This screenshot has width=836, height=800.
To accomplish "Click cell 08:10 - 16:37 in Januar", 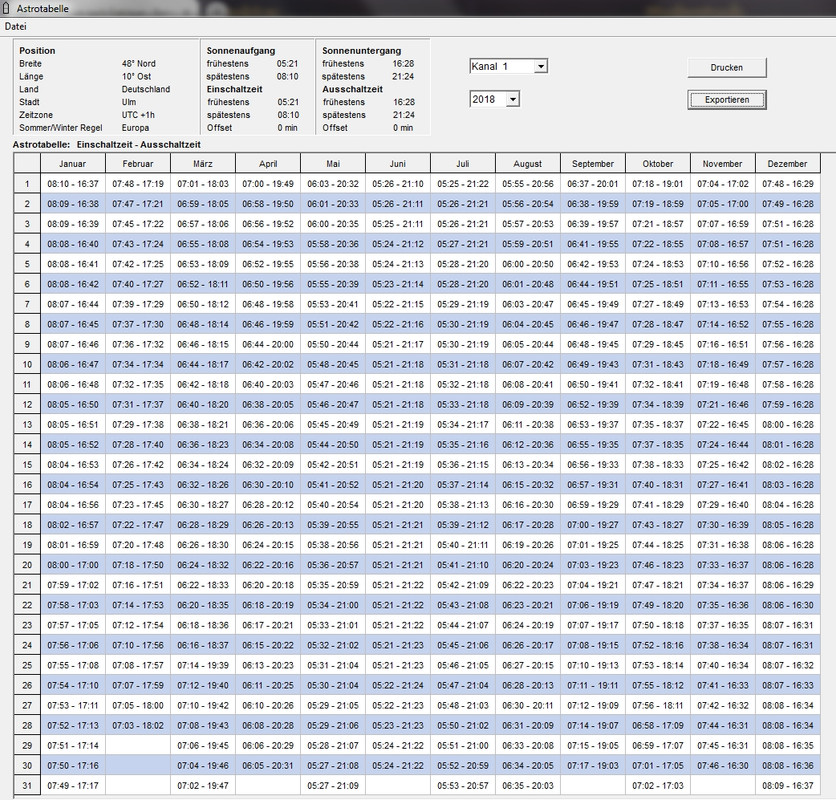I will click(x=73, y=184).
